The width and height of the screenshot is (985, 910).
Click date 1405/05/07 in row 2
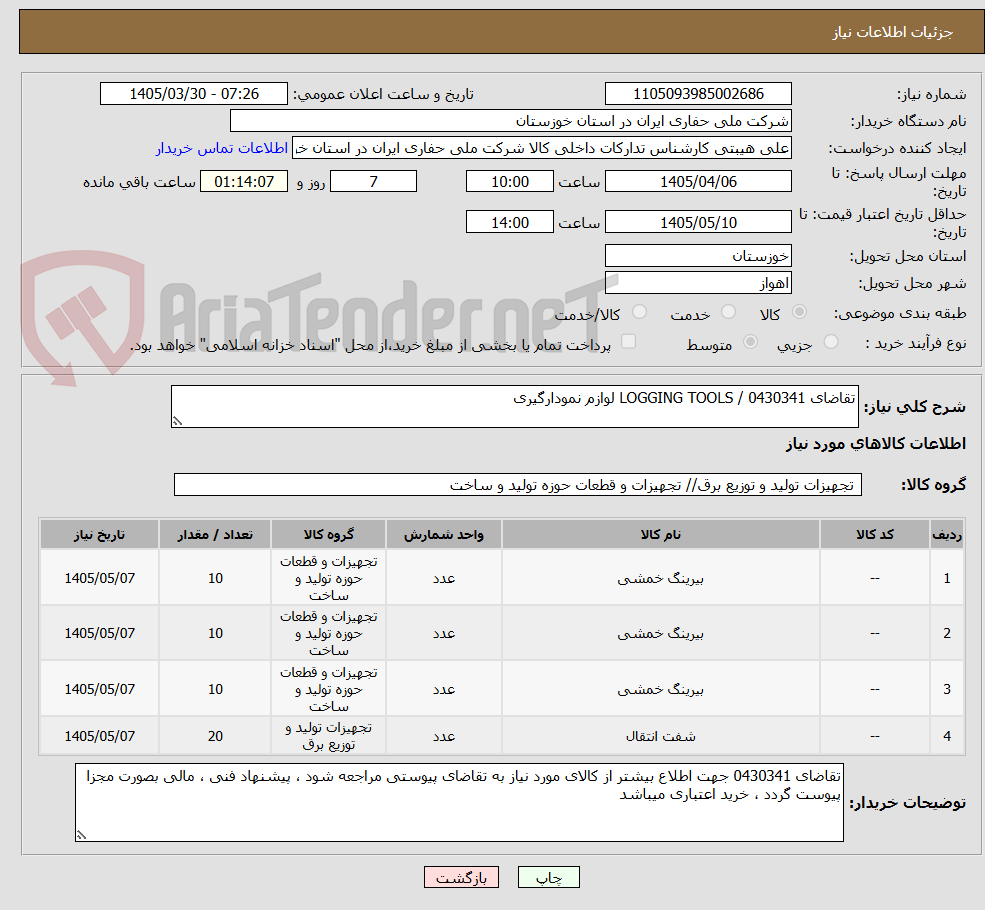click(99, 634)
